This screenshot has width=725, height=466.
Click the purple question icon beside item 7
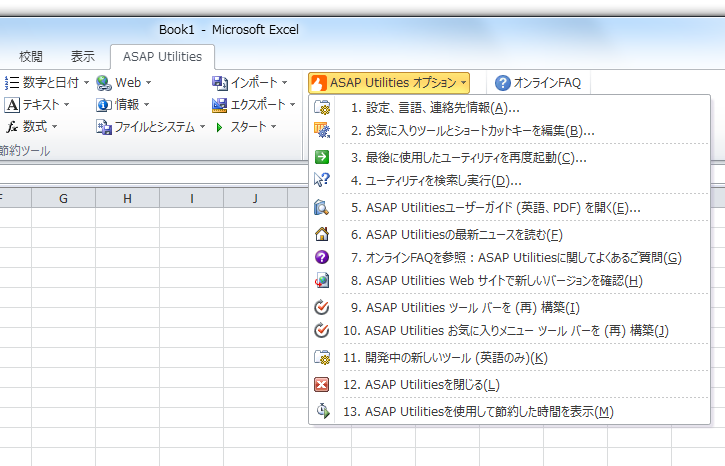click(322, 257)
